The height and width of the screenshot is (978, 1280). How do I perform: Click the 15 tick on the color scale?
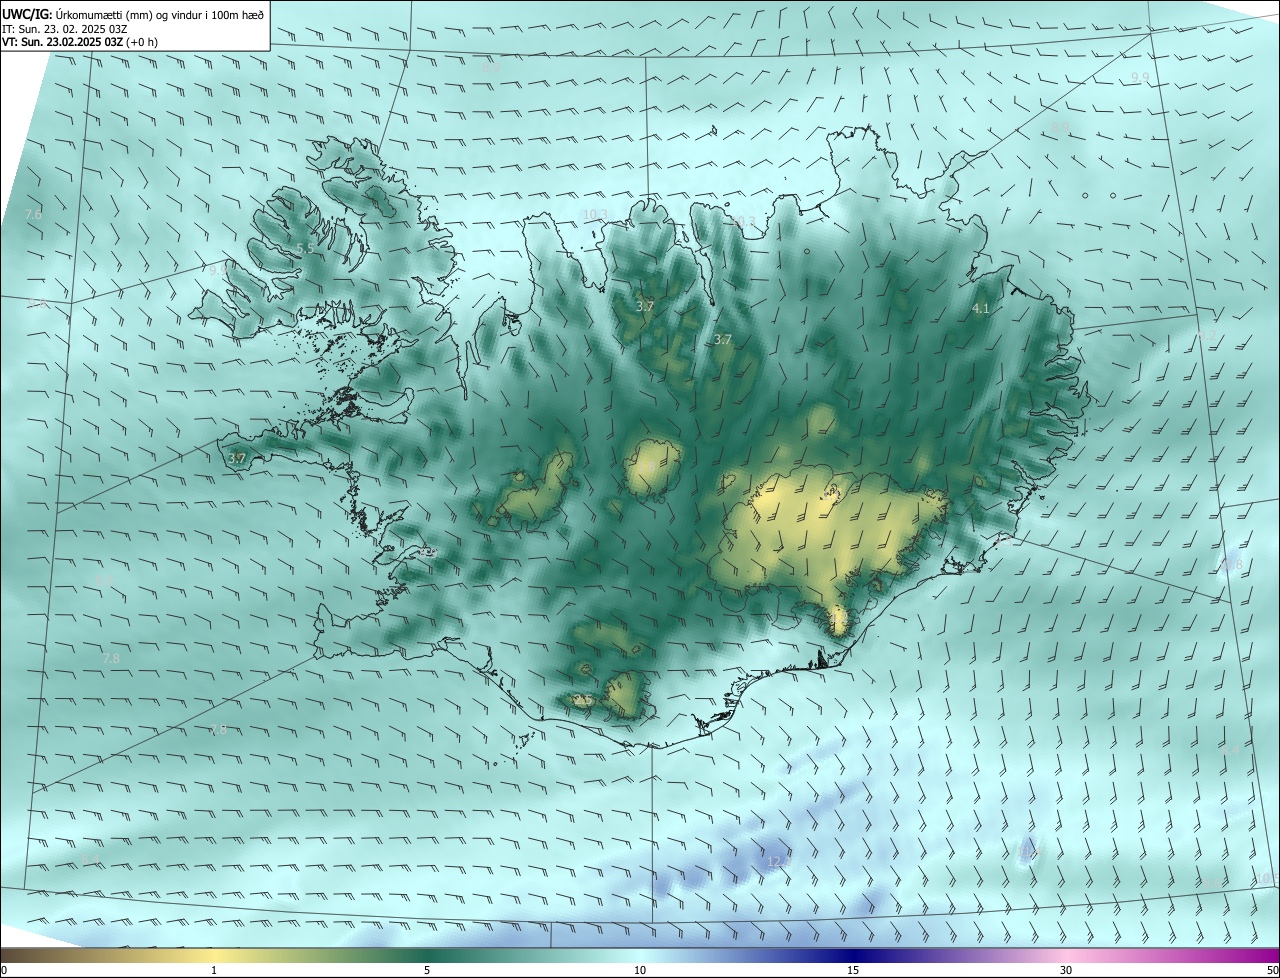pos(853,970)
